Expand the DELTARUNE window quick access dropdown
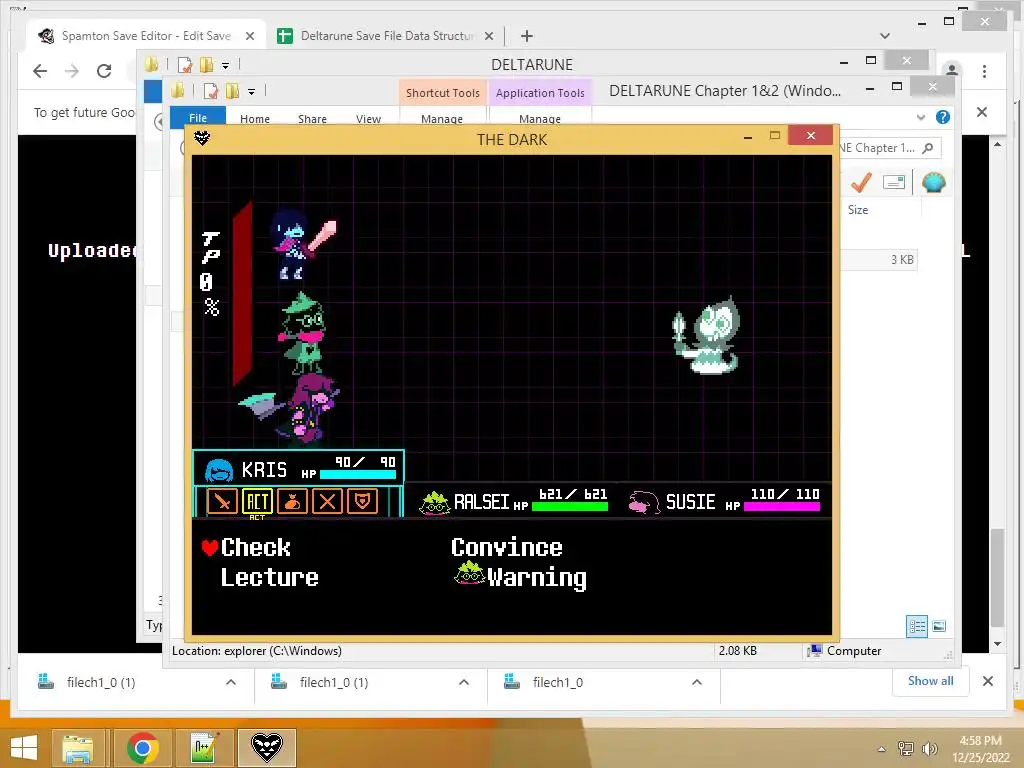Screen dimensions: 1024x768 (225, 65)
